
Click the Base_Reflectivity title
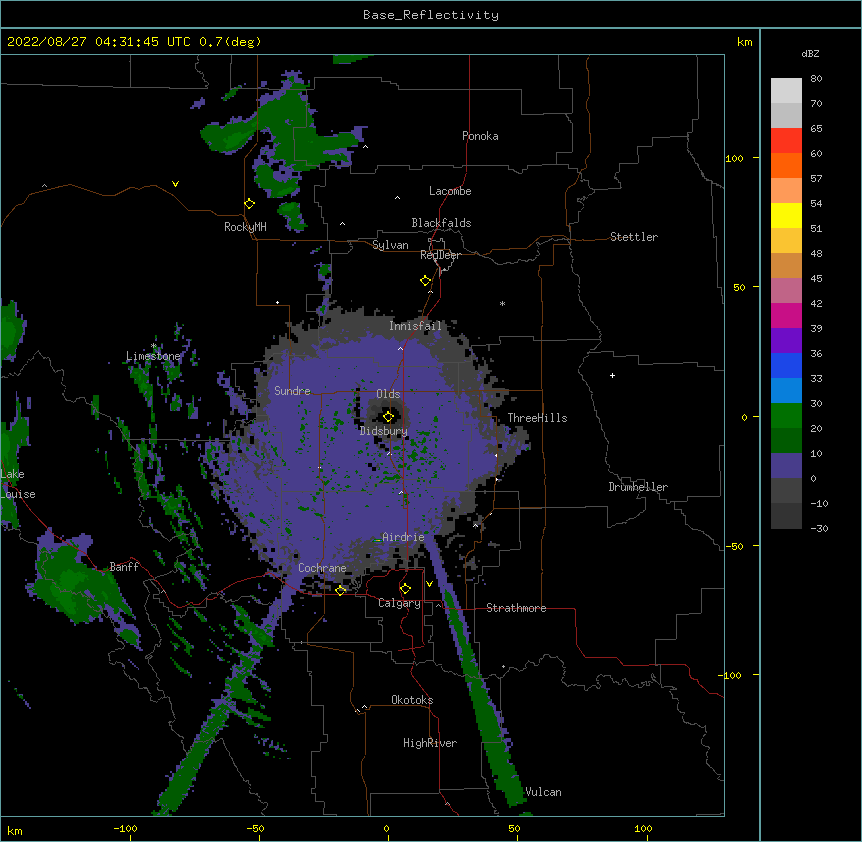tap(431, 15)
